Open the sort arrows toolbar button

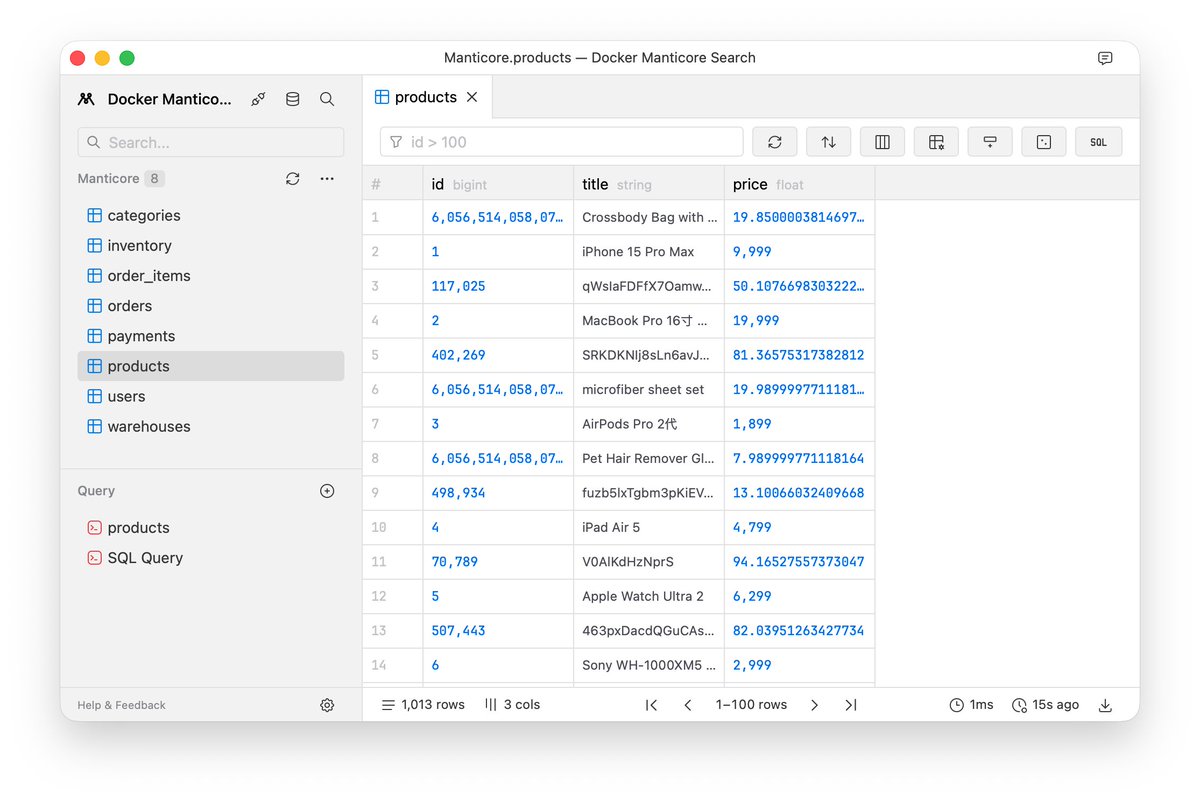tap(829, 142)
